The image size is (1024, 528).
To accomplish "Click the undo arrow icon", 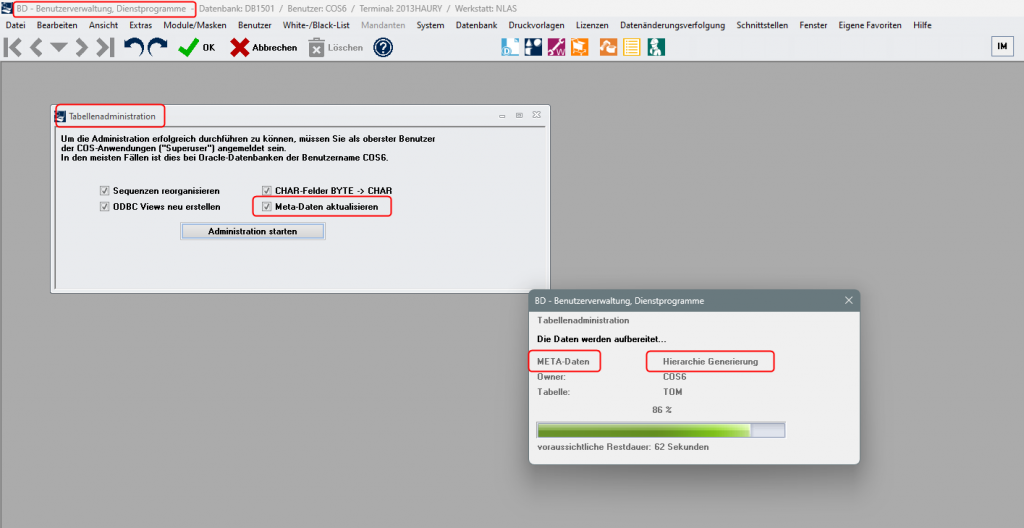I will pos(133,47).
